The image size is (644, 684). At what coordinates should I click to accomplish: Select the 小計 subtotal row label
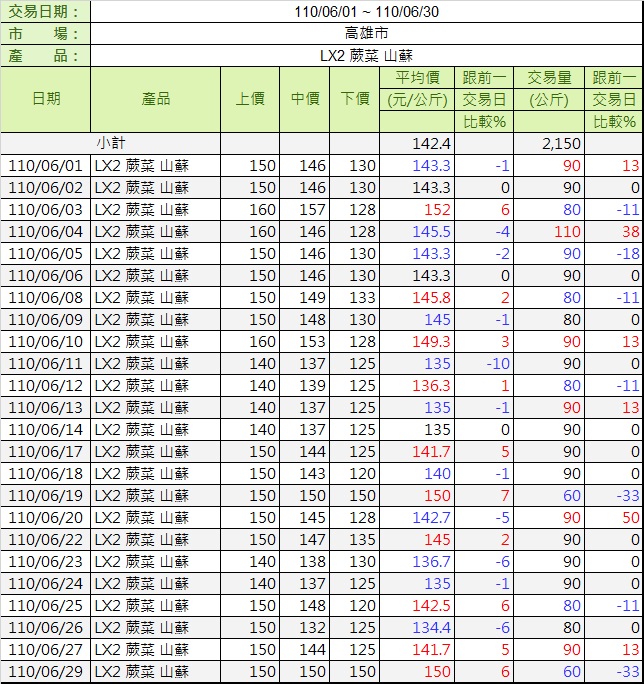point(111,144)
